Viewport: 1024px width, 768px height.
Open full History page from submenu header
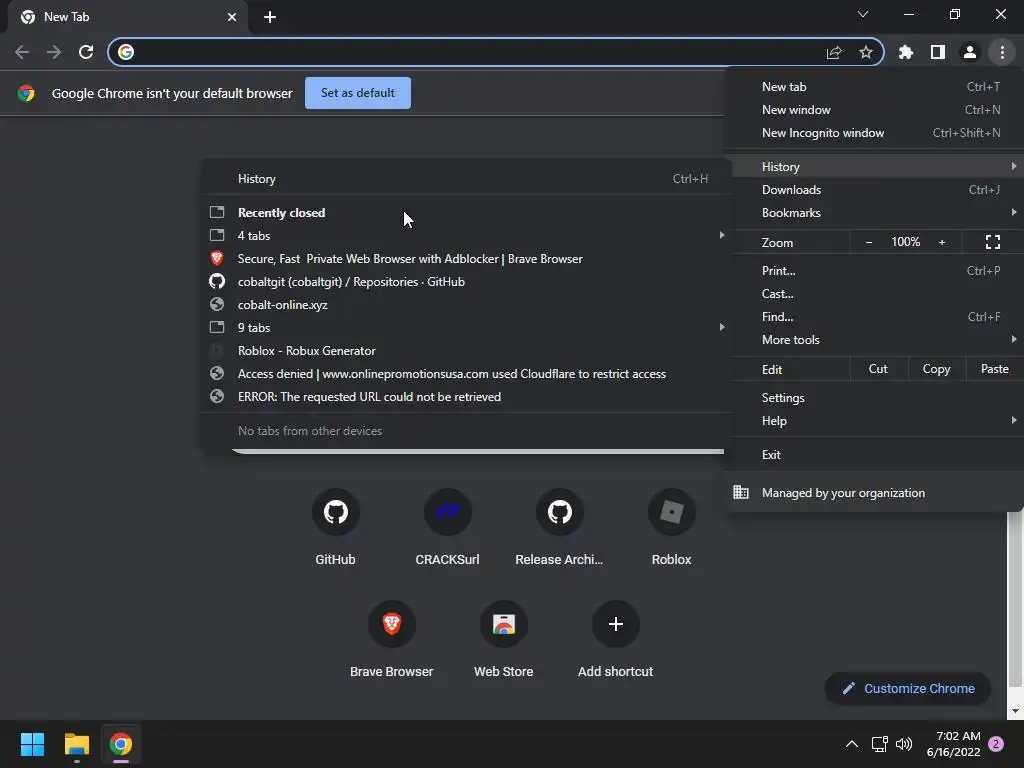pyautogui.click(x=466, y=179)
